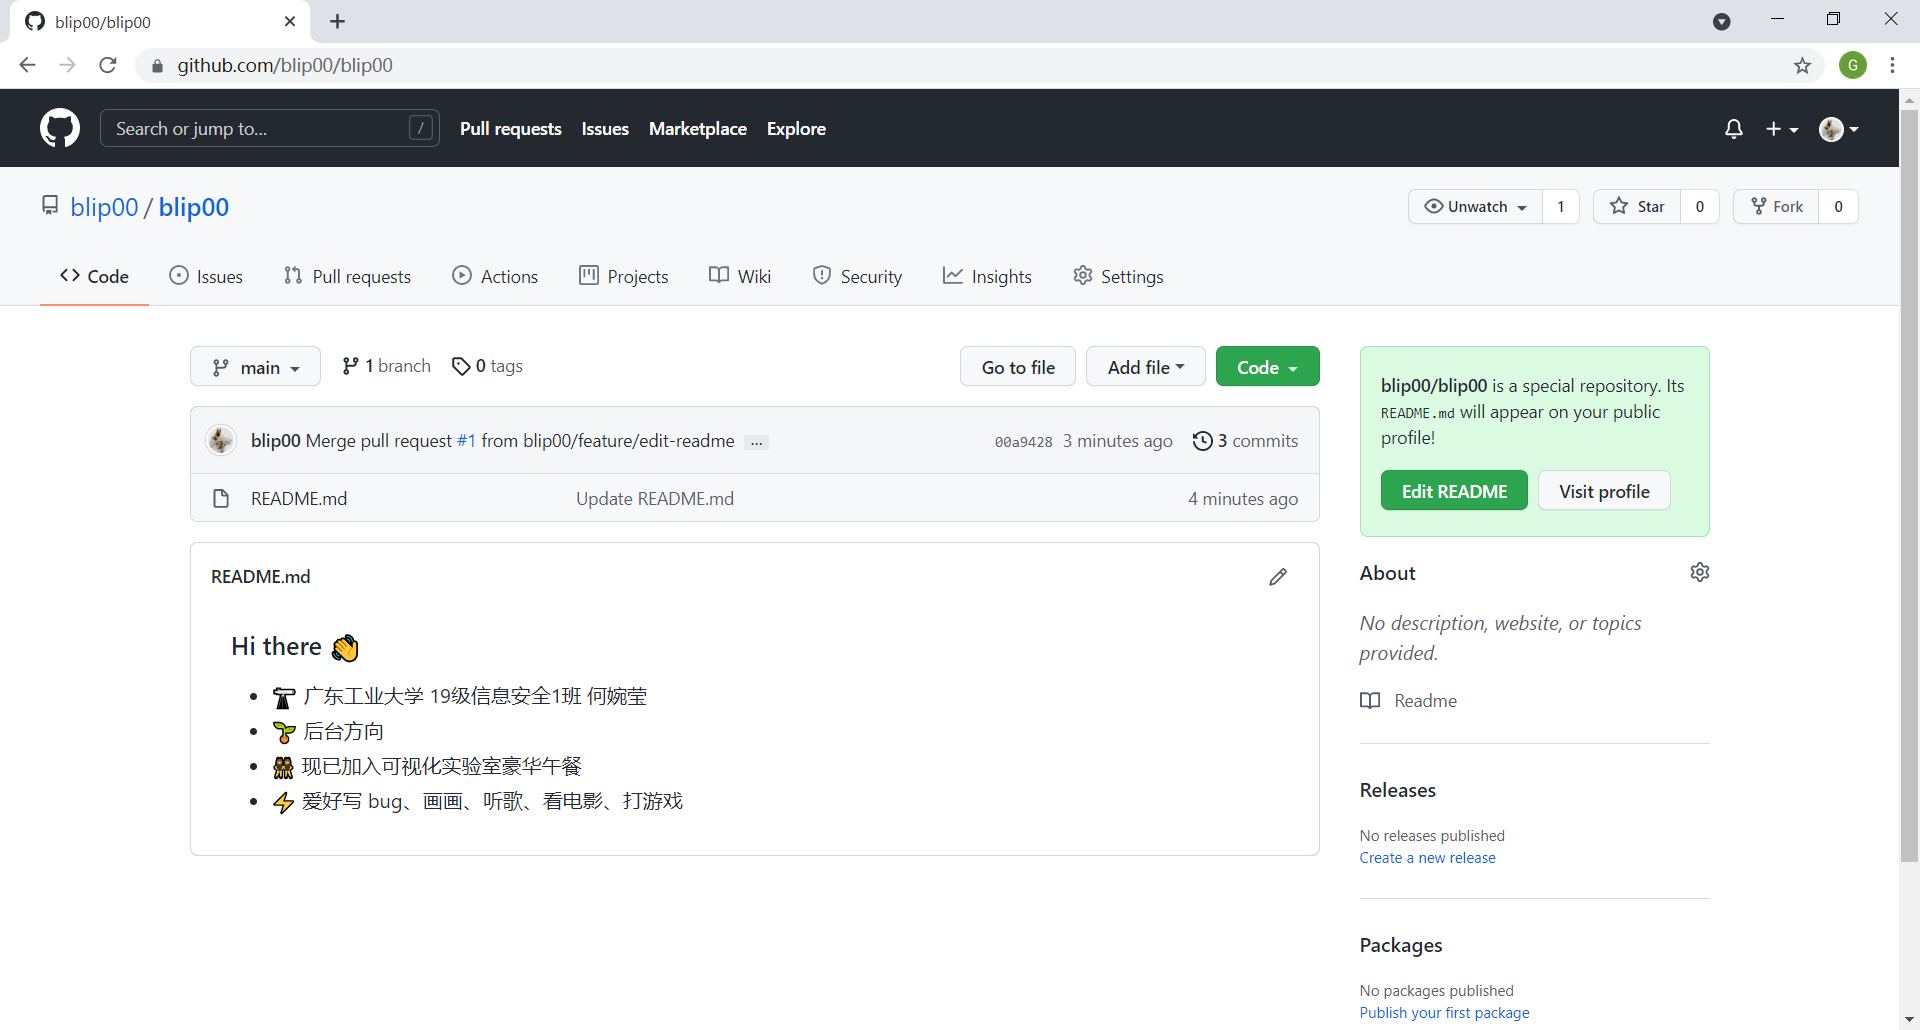
Task: Open the Packages heading link
Action: 1400,945
